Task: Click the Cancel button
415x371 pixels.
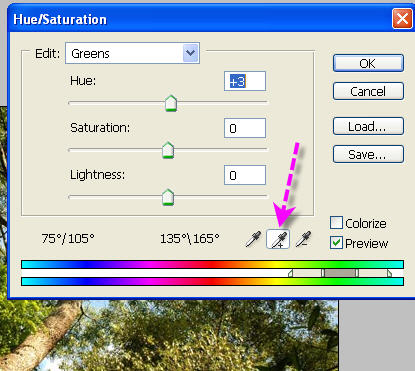Action: point(368,91)
